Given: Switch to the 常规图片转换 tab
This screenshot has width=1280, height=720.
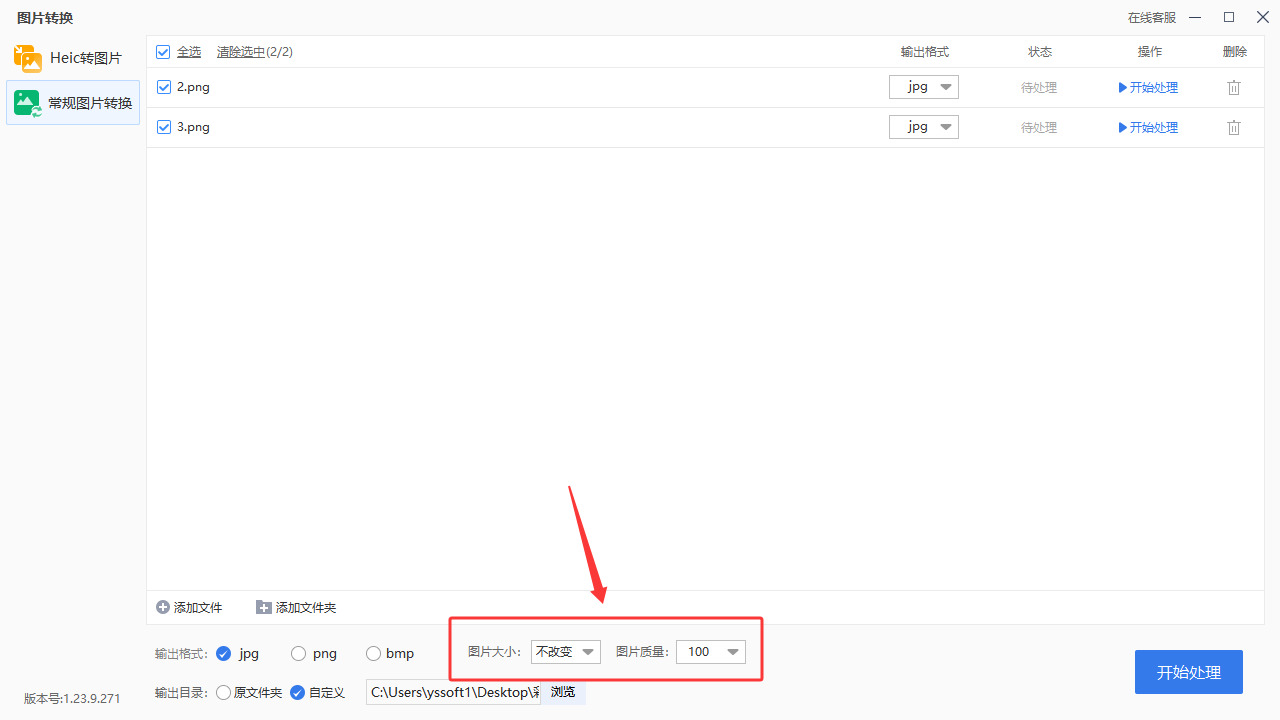Looking at the screenshot, I should (x=73, y=103).
